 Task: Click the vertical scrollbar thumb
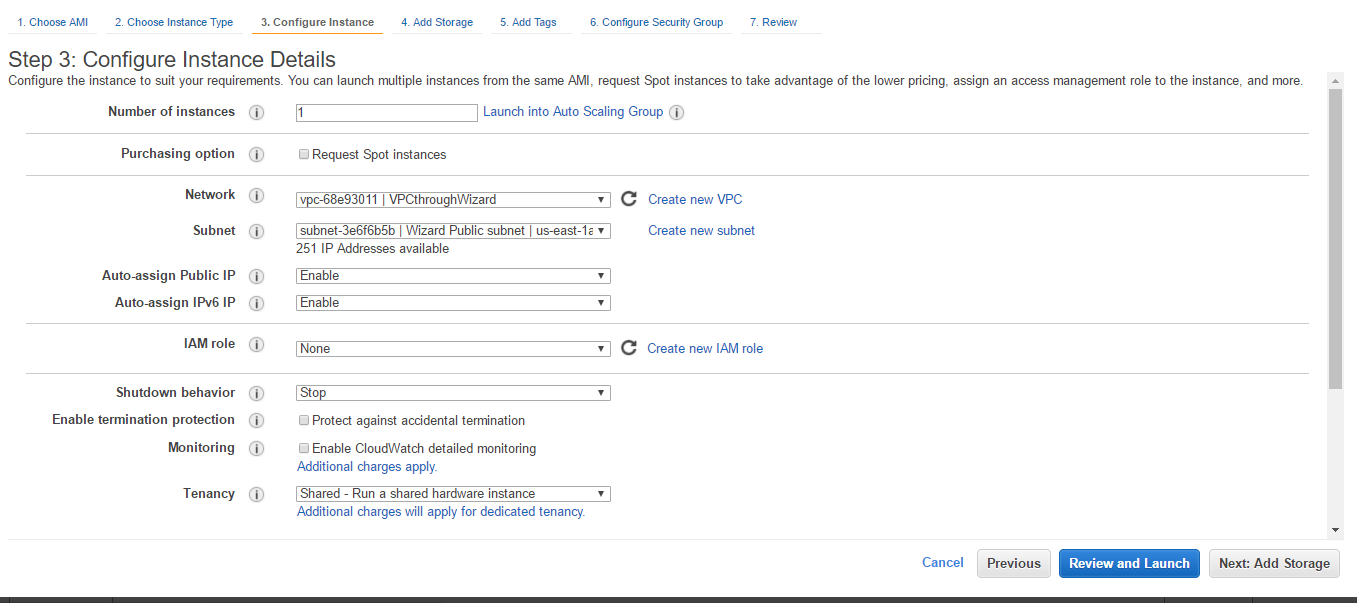(x=1335, y=238)
